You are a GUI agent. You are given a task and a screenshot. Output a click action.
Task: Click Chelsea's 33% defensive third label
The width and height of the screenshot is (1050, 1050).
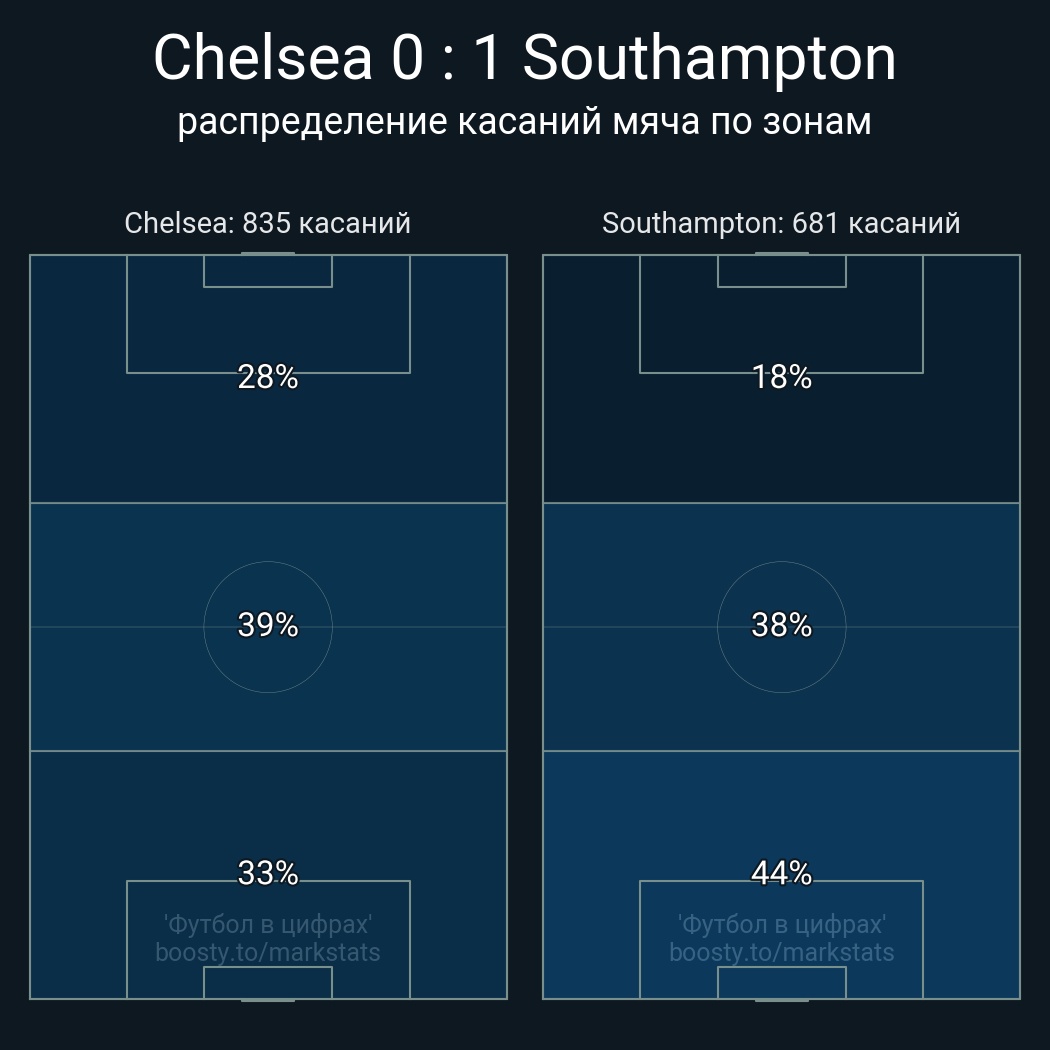tap(268, 873)
